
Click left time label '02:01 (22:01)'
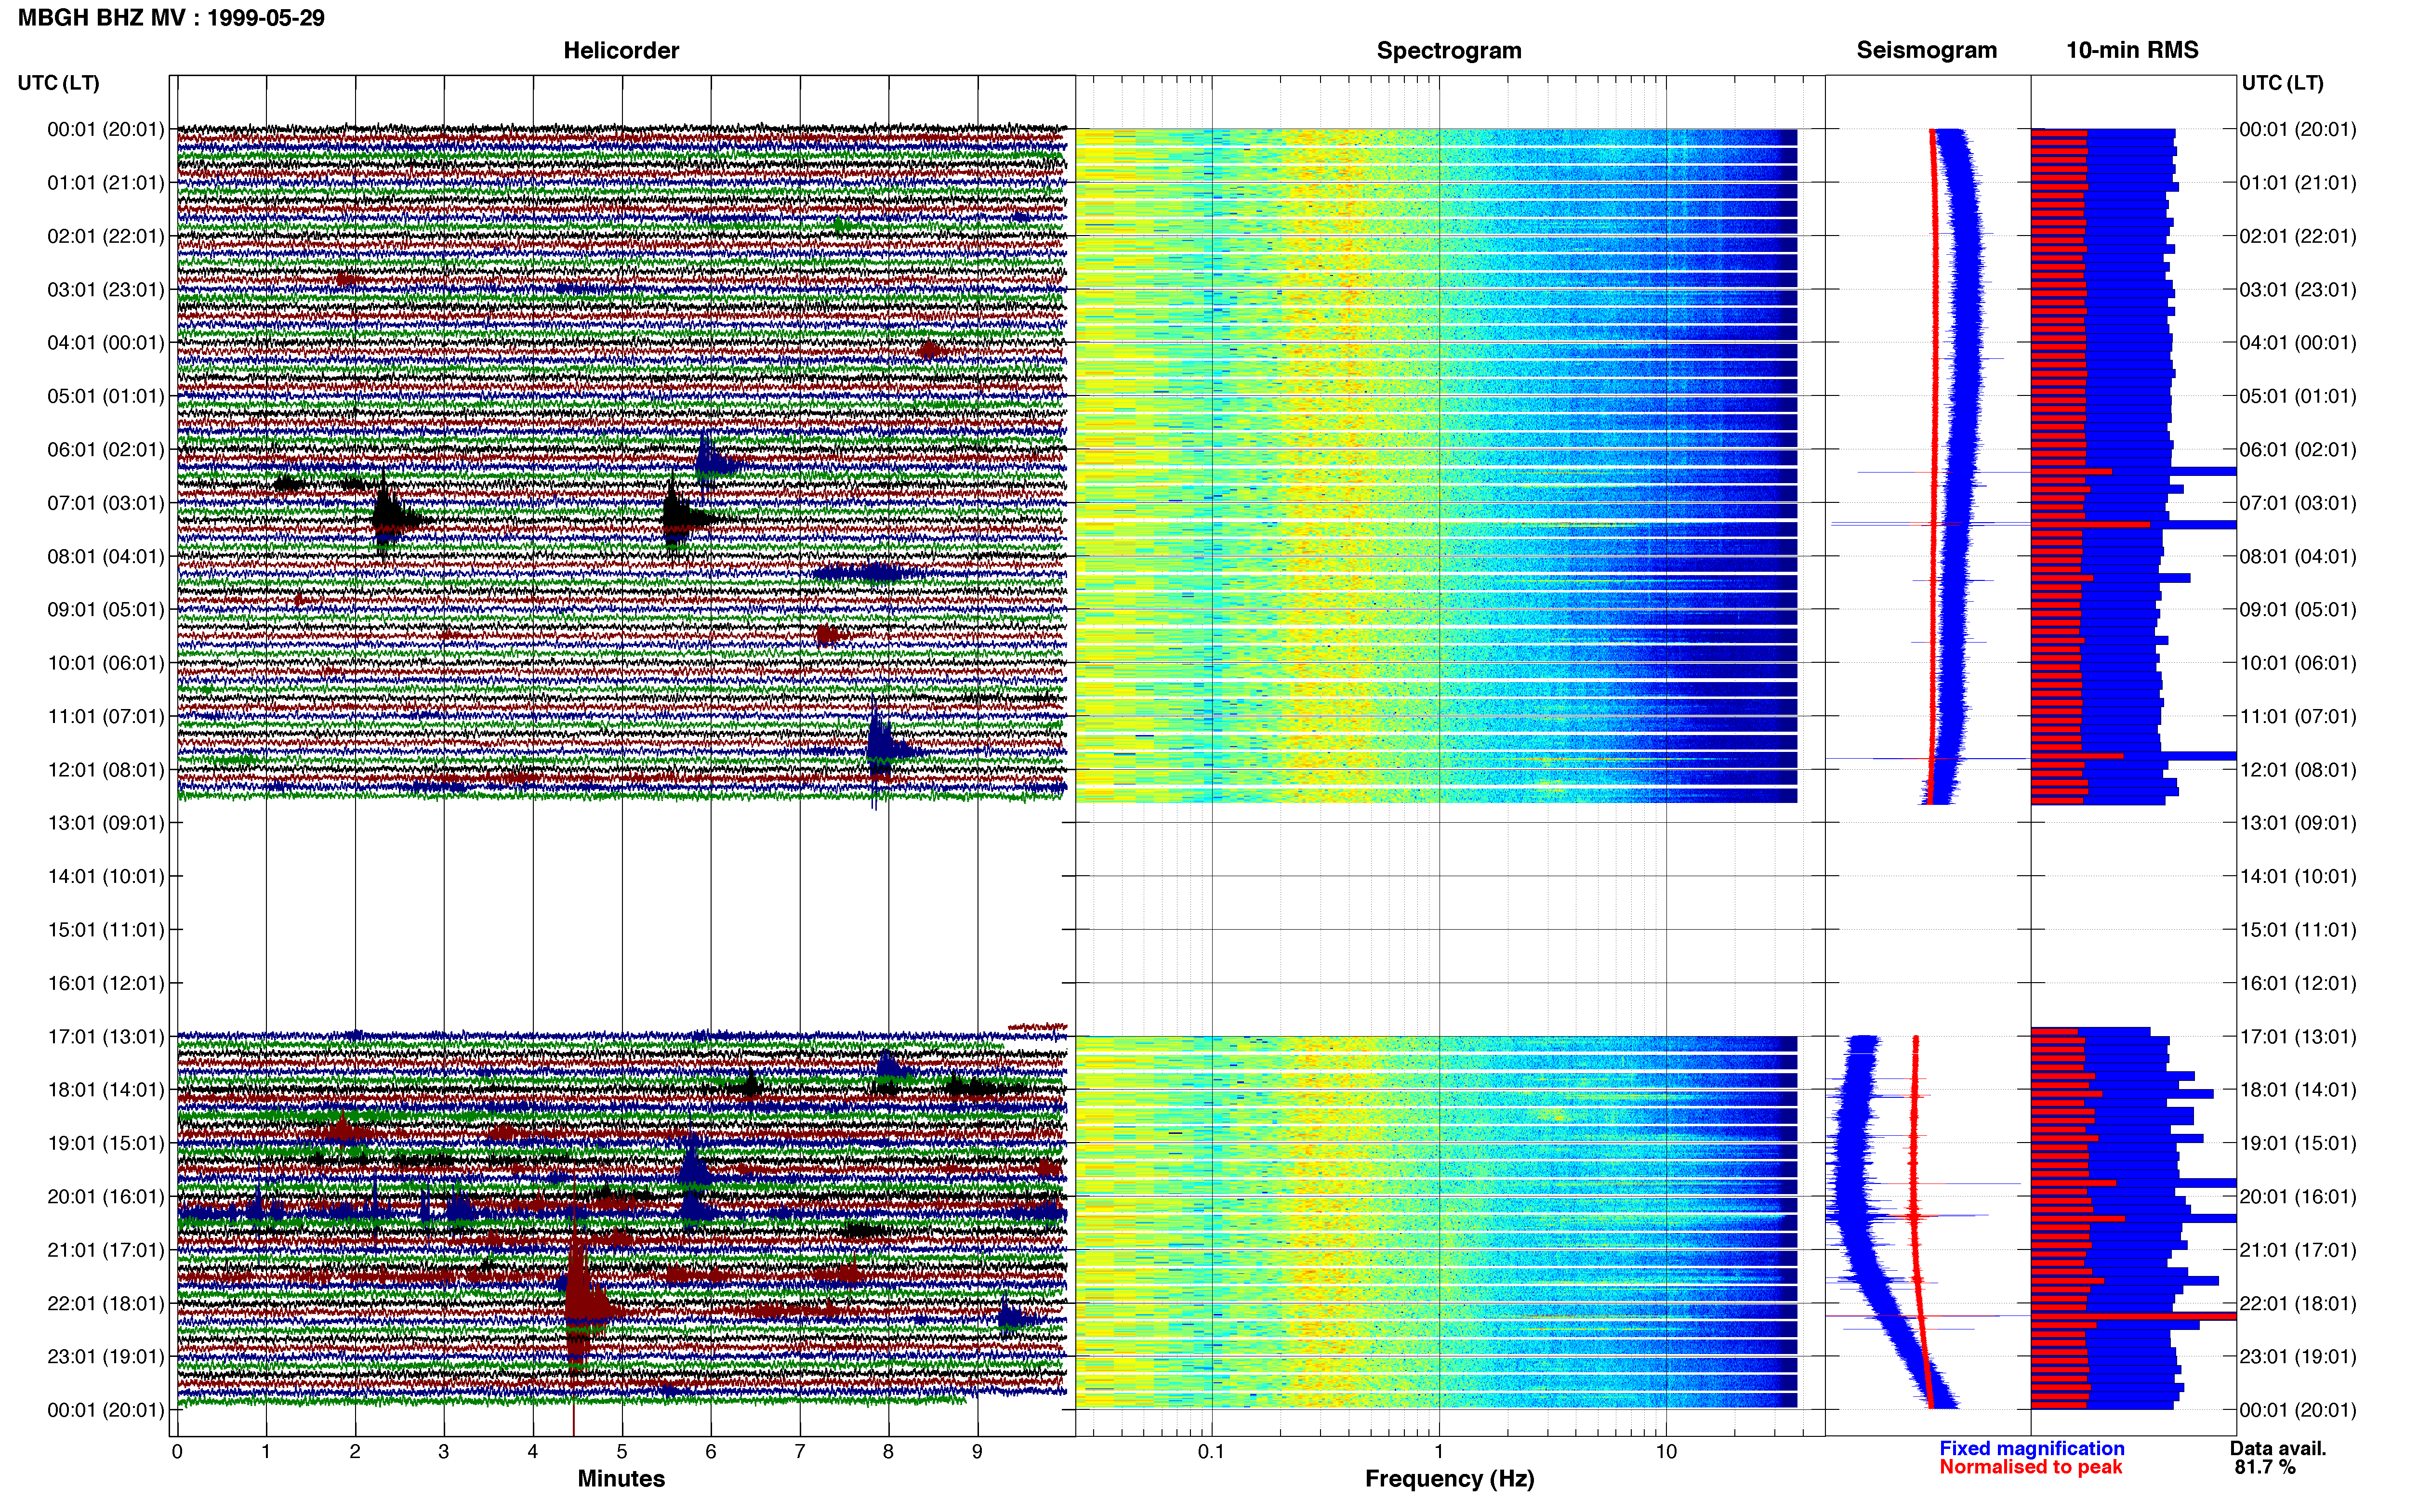coord(106,236)
